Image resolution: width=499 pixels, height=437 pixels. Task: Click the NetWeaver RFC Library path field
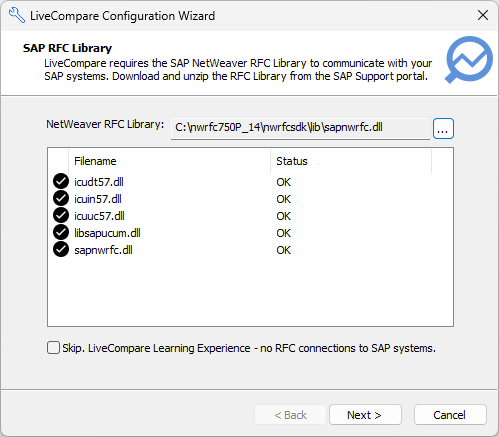coord(300,128)
